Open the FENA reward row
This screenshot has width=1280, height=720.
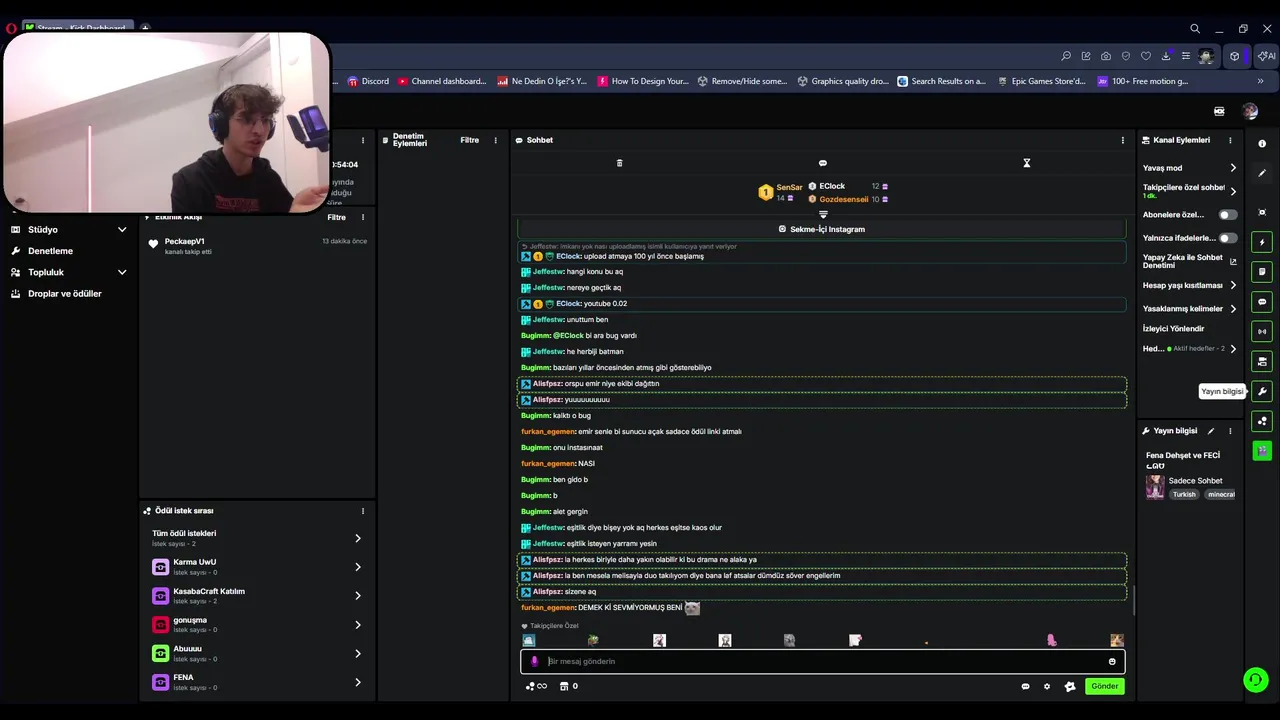click(257, 682)
